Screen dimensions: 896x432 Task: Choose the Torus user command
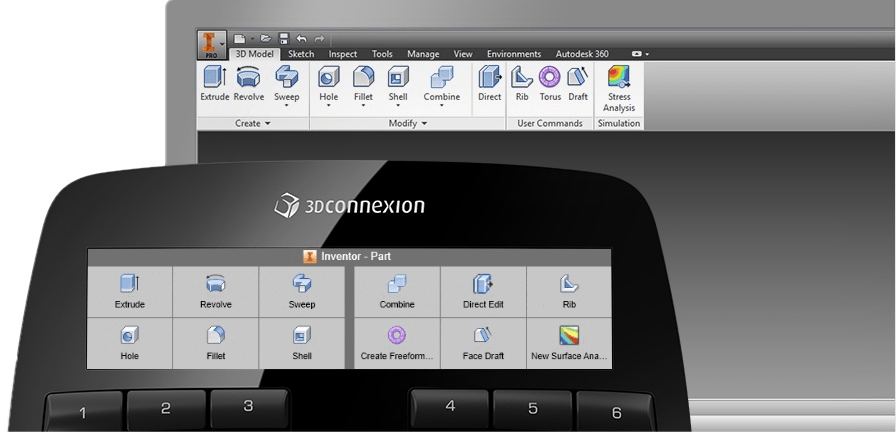550,83
